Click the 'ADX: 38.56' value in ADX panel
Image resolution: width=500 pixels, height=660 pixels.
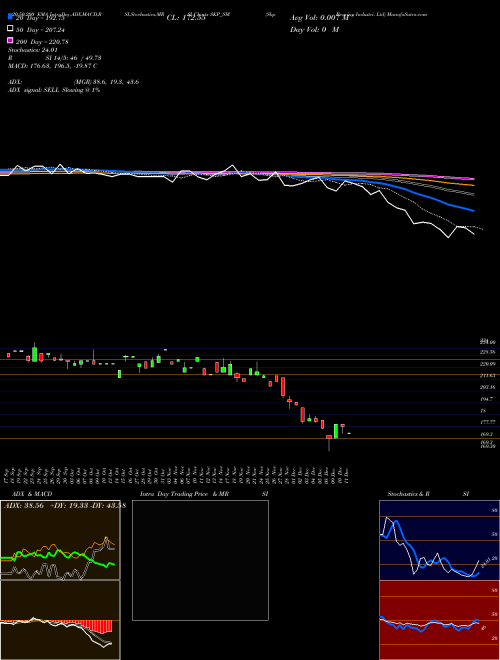pyautogui.click(x=24, y=506)
